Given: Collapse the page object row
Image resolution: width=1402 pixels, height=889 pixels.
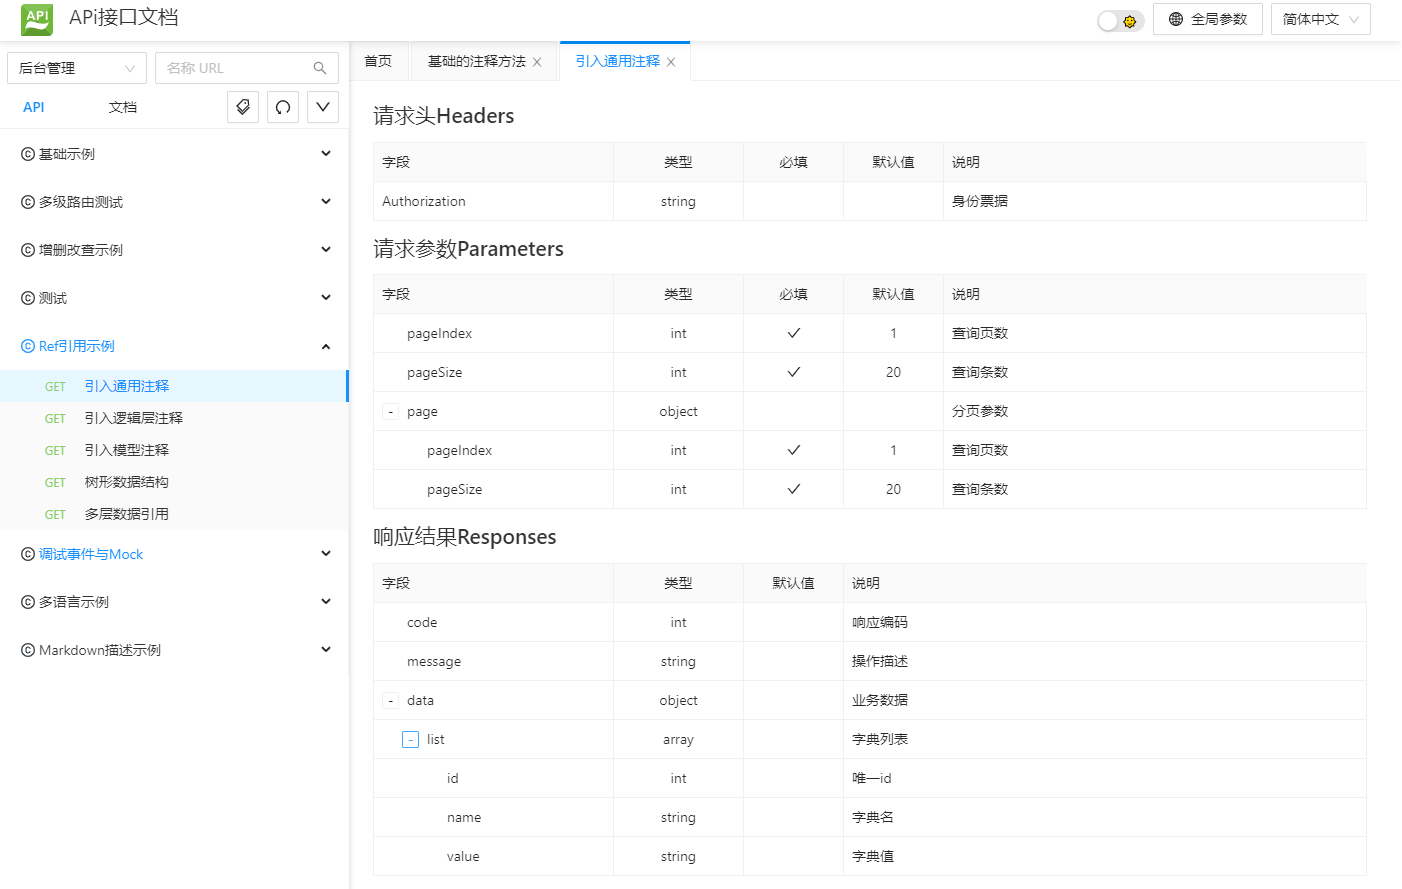Looking at the screenshot, I should click(x=390, y=412).
